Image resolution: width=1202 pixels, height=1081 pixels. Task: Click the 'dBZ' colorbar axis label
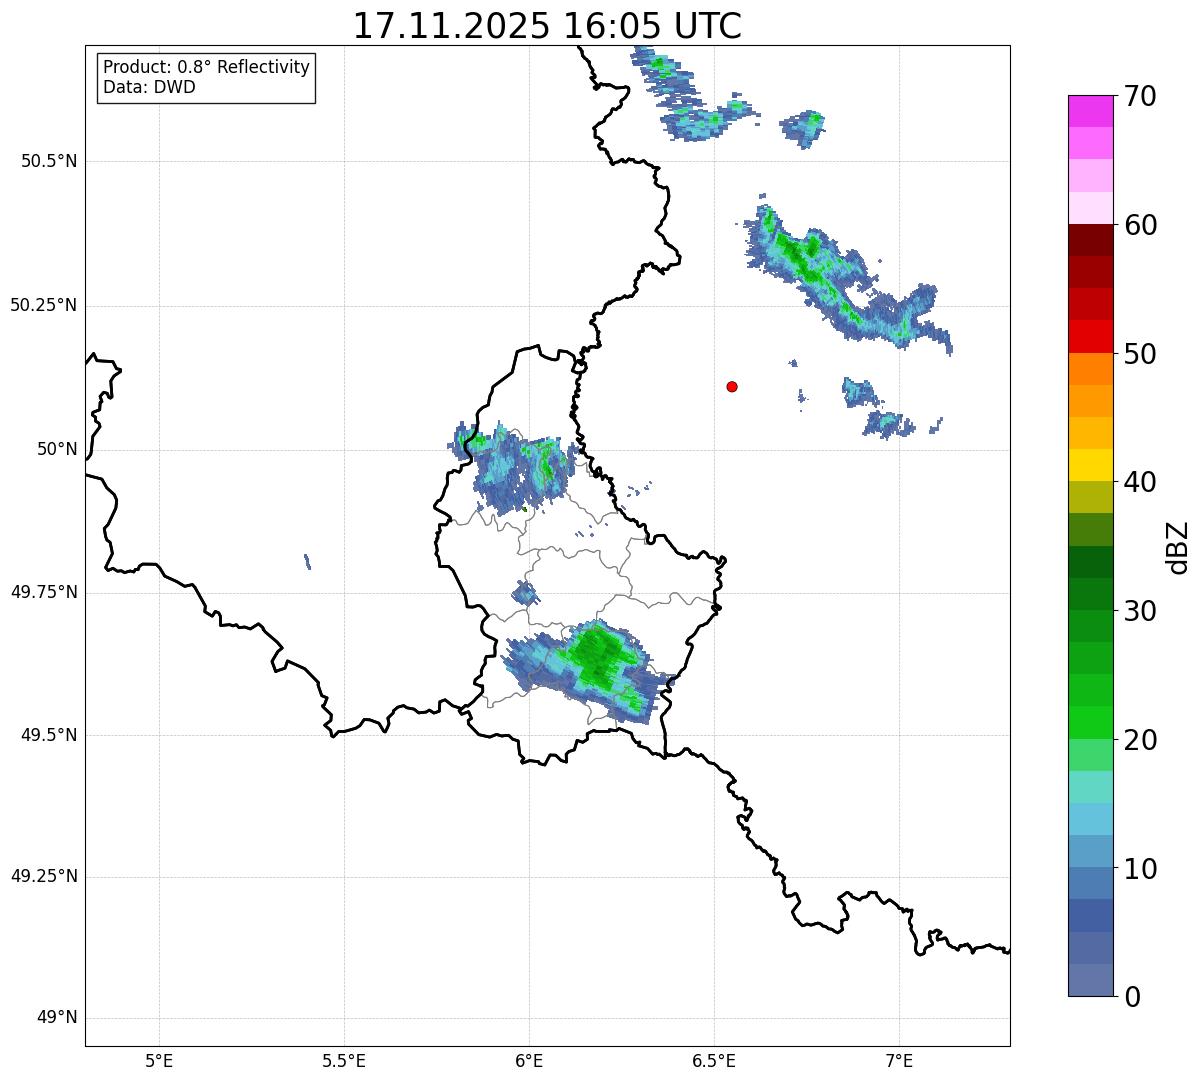click(x=1178, y=547)
